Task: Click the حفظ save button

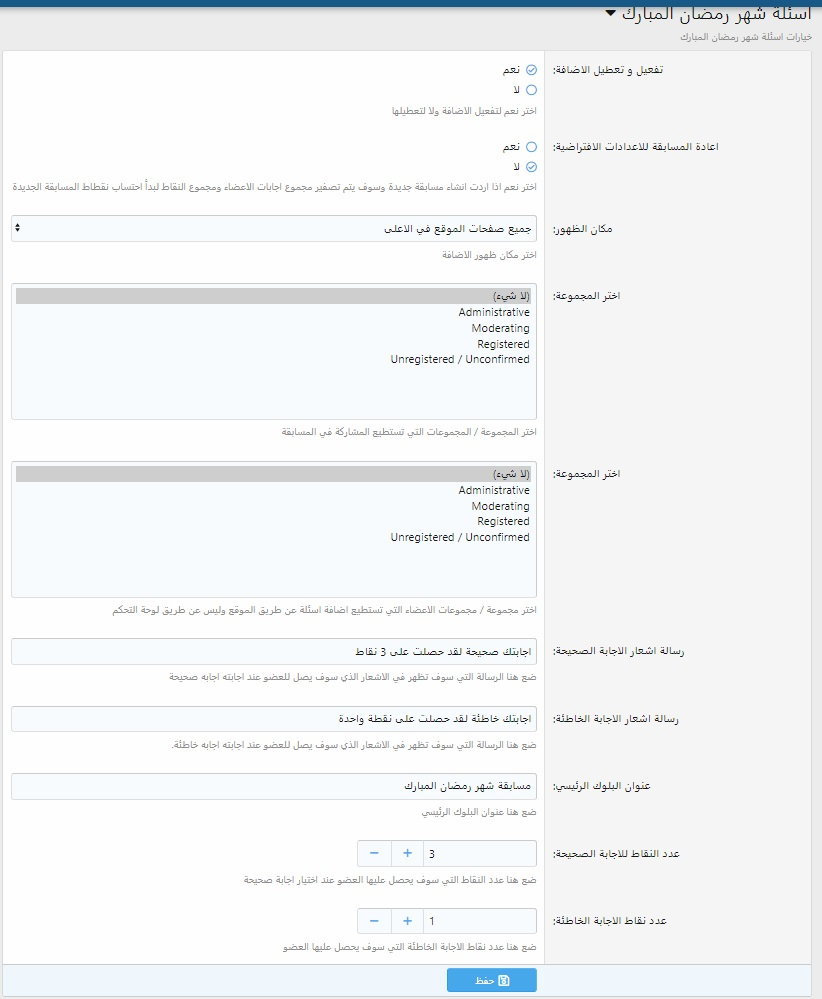Action: tap(491, 981)
